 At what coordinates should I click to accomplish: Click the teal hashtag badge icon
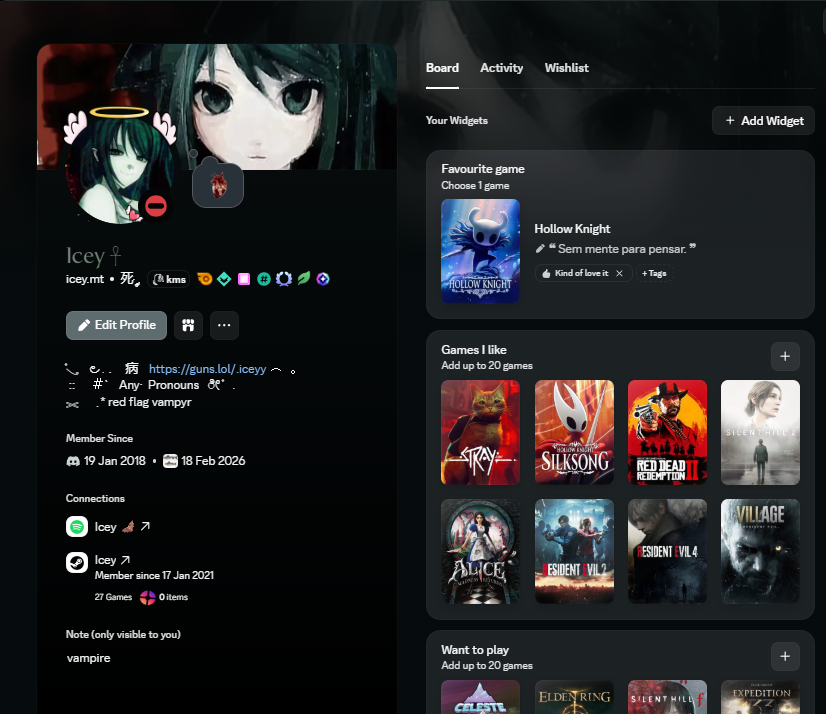click(x=264, y=279)
